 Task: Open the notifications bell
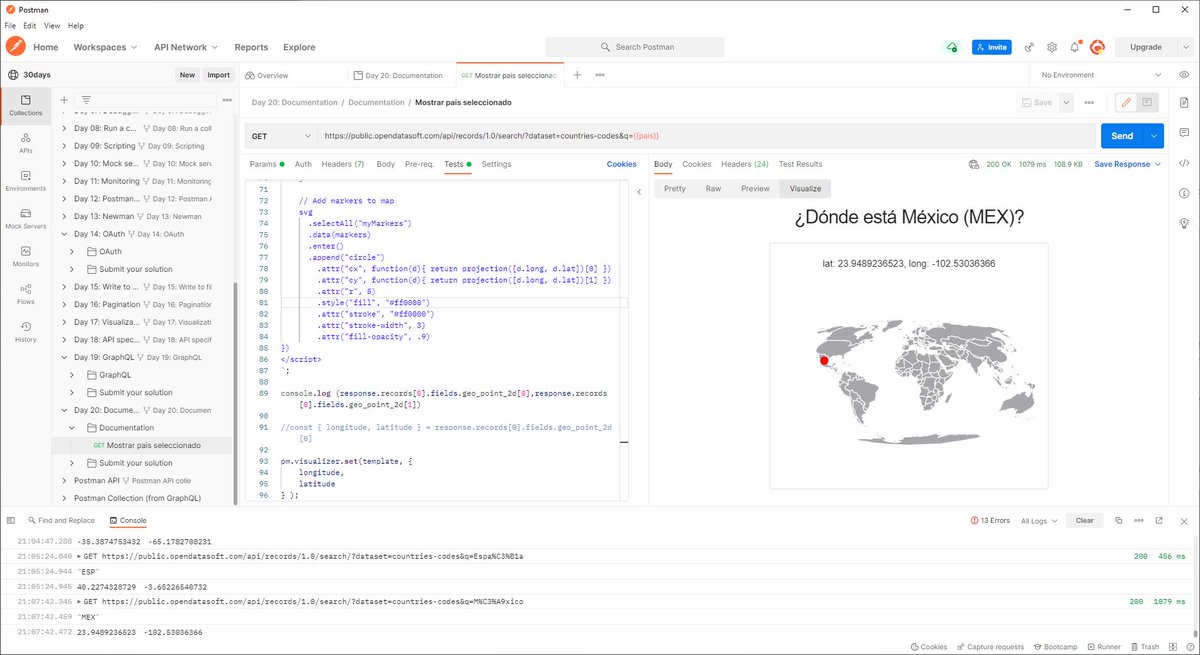(1074, 46)
